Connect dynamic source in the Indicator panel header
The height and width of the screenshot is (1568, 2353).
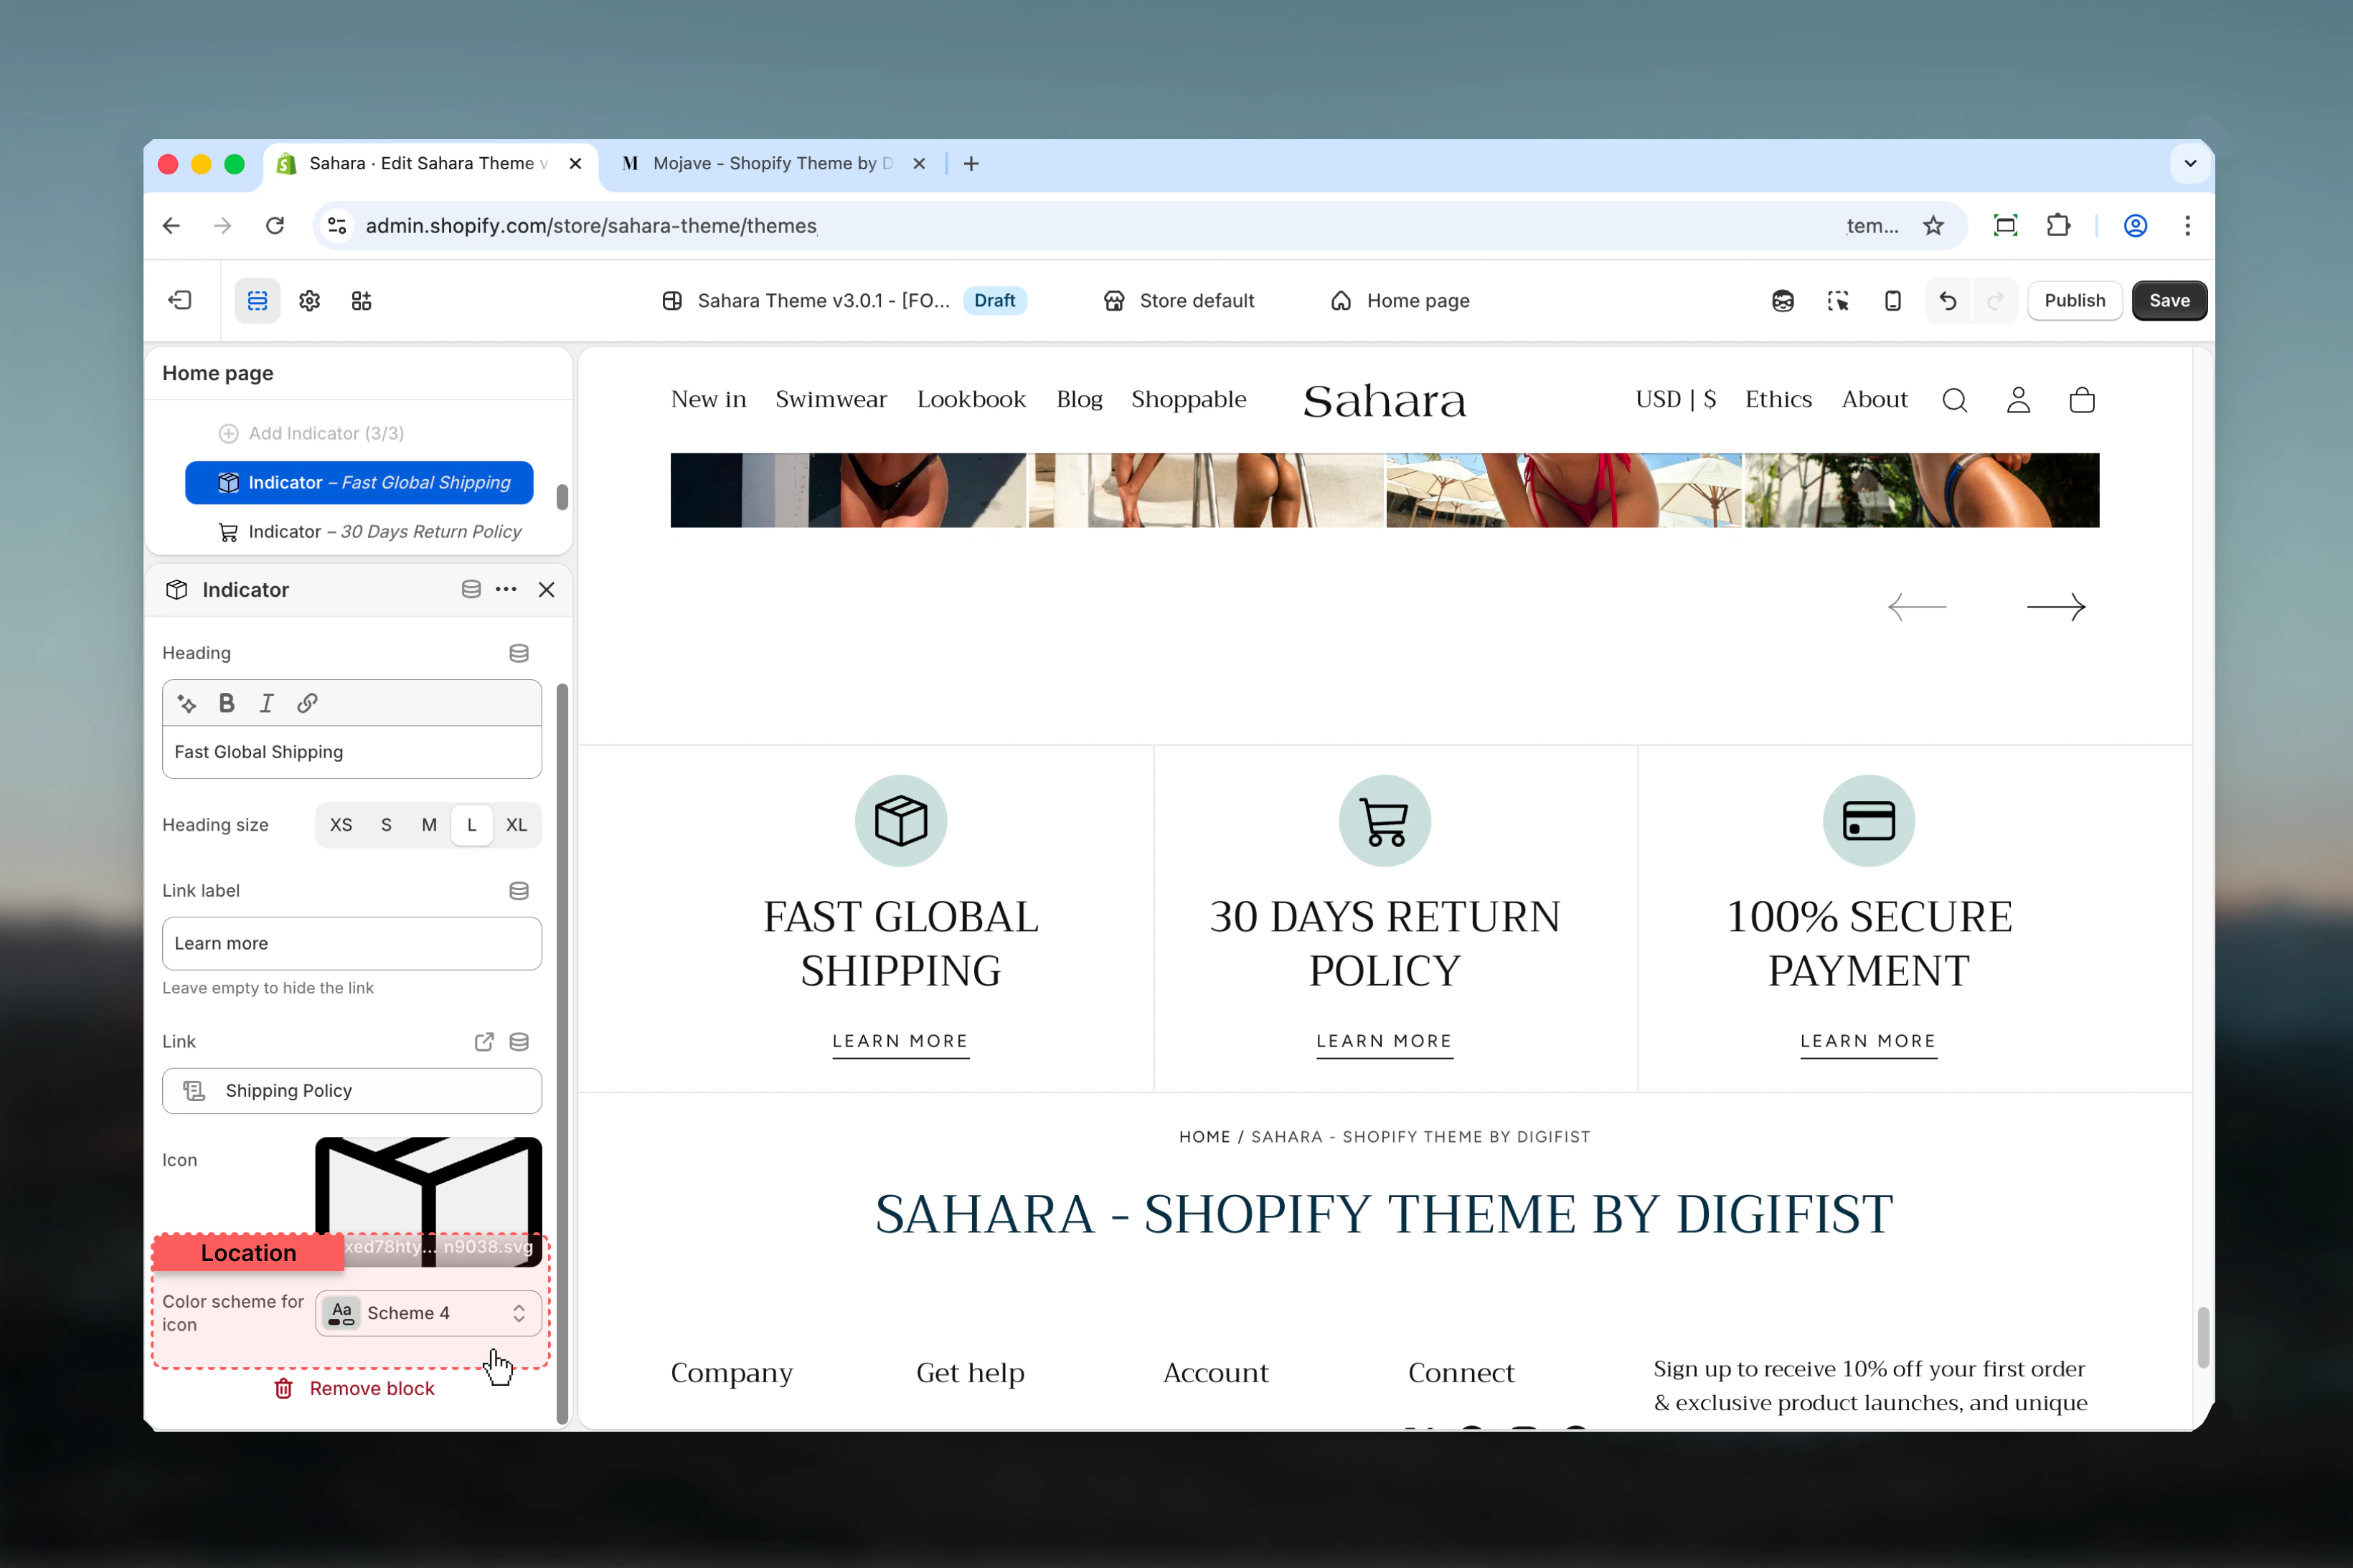click(x=471, y=589)
